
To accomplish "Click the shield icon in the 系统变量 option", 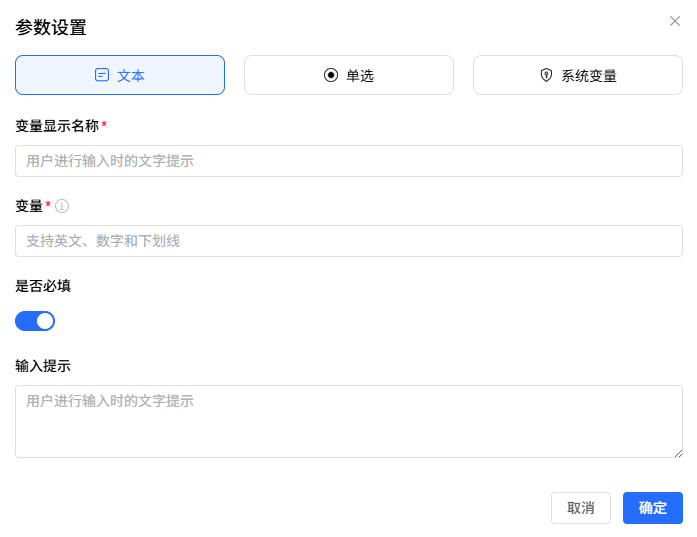I will pyautogui.click(x=546, y=75).
